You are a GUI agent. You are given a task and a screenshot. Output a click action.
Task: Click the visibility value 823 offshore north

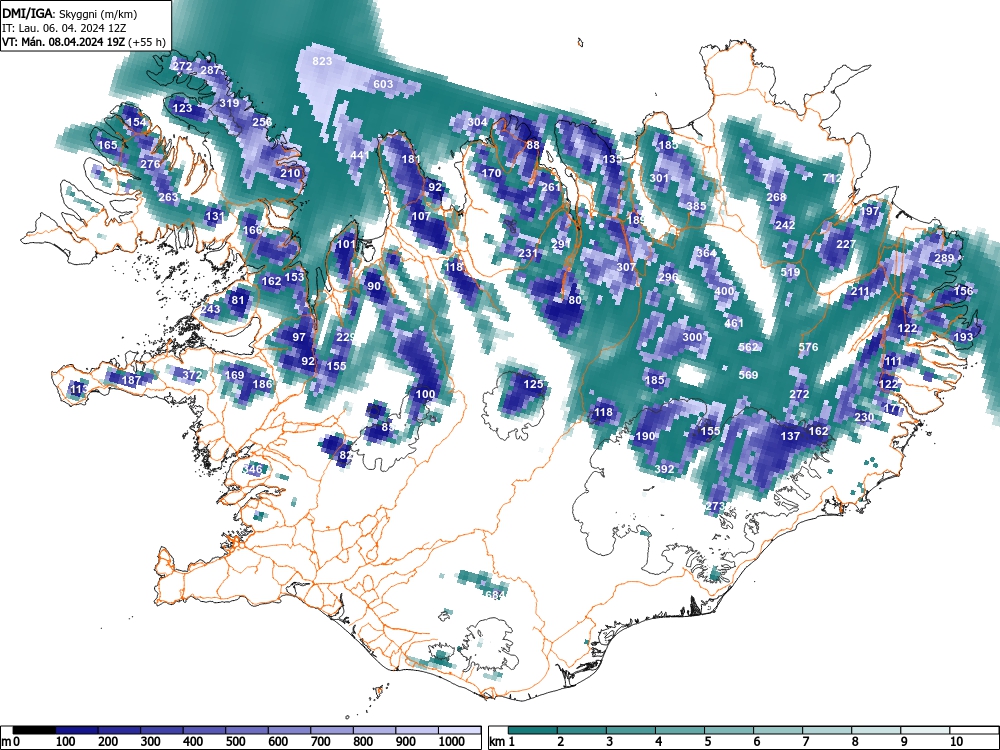(x=322, y=61)
